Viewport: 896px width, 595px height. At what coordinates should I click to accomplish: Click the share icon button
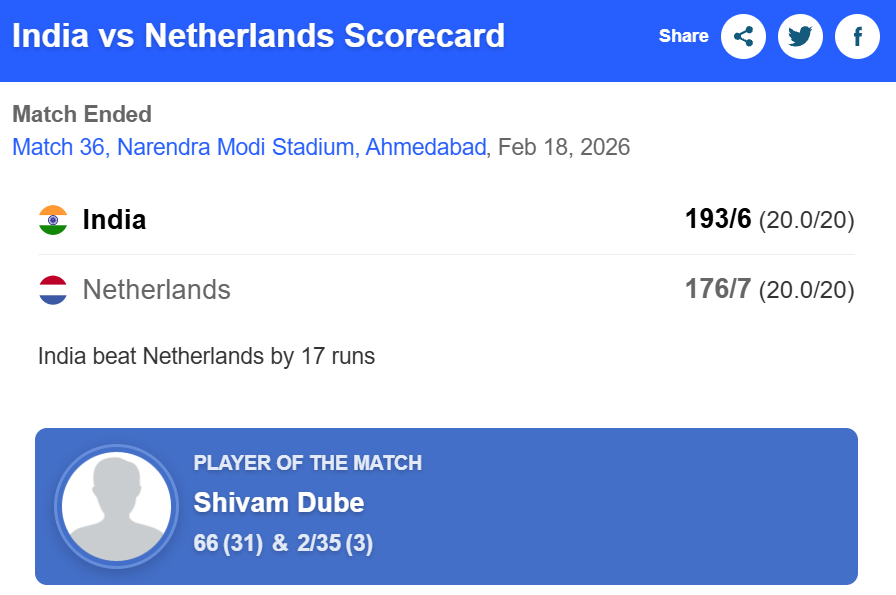point(743,37)
